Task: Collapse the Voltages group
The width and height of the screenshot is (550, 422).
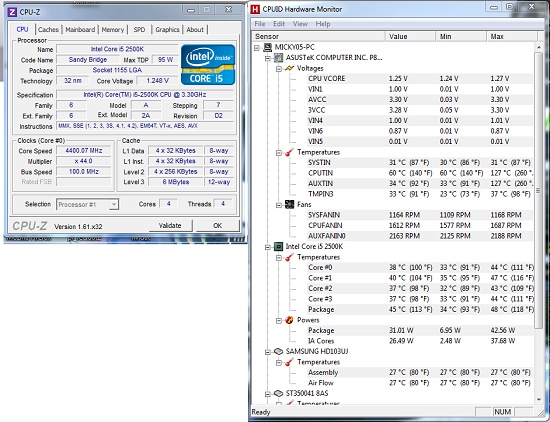Action: [279, 68]
